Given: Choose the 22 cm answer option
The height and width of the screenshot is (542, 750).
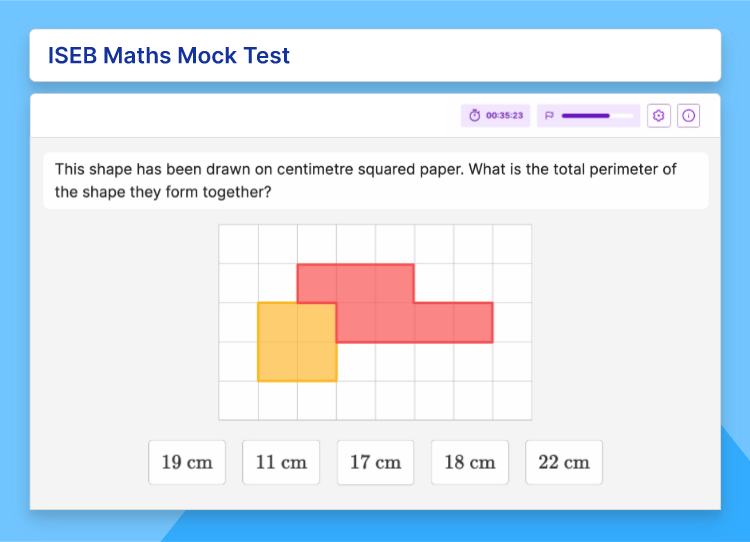Looking at the screenshot, I should 564,462.
